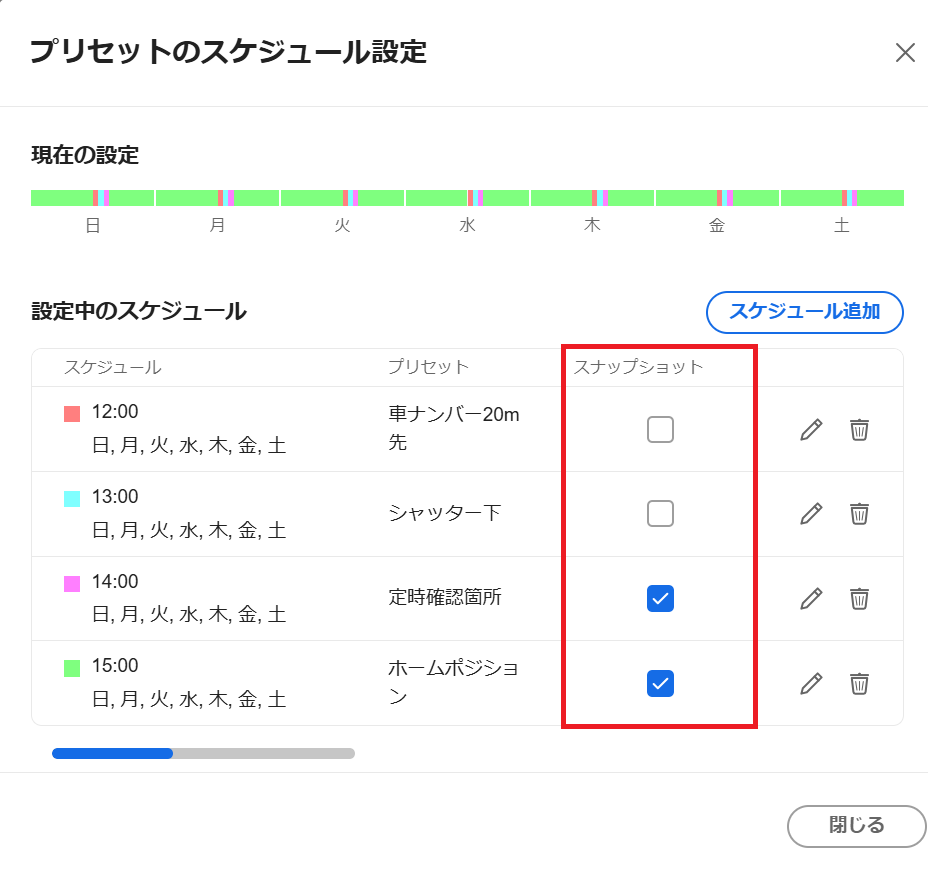The width and height of the screenshot is (928, 872).
Task: Select the ホームポジション preset text
Action: point(453,682)
